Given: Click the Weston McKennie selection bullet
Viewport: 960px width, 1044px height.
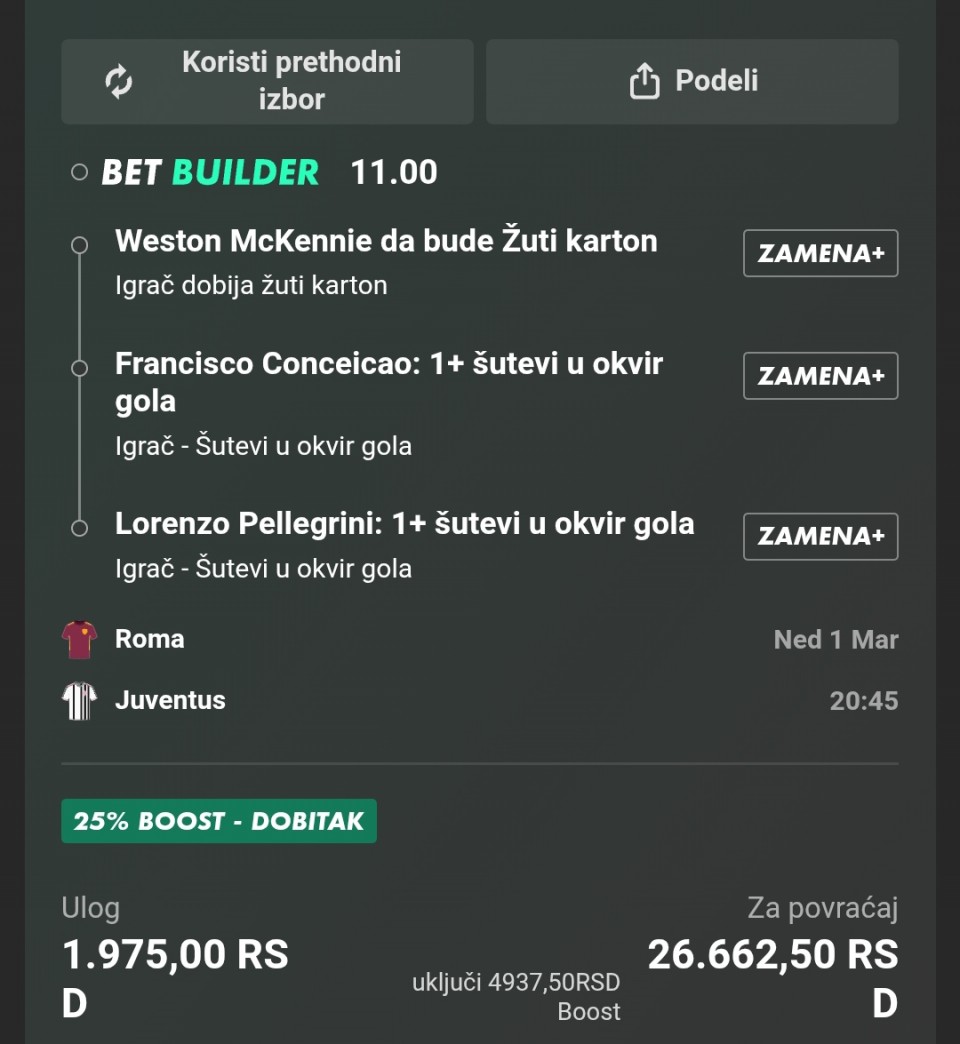Looking at the screenshot, I should pos(80,245).
